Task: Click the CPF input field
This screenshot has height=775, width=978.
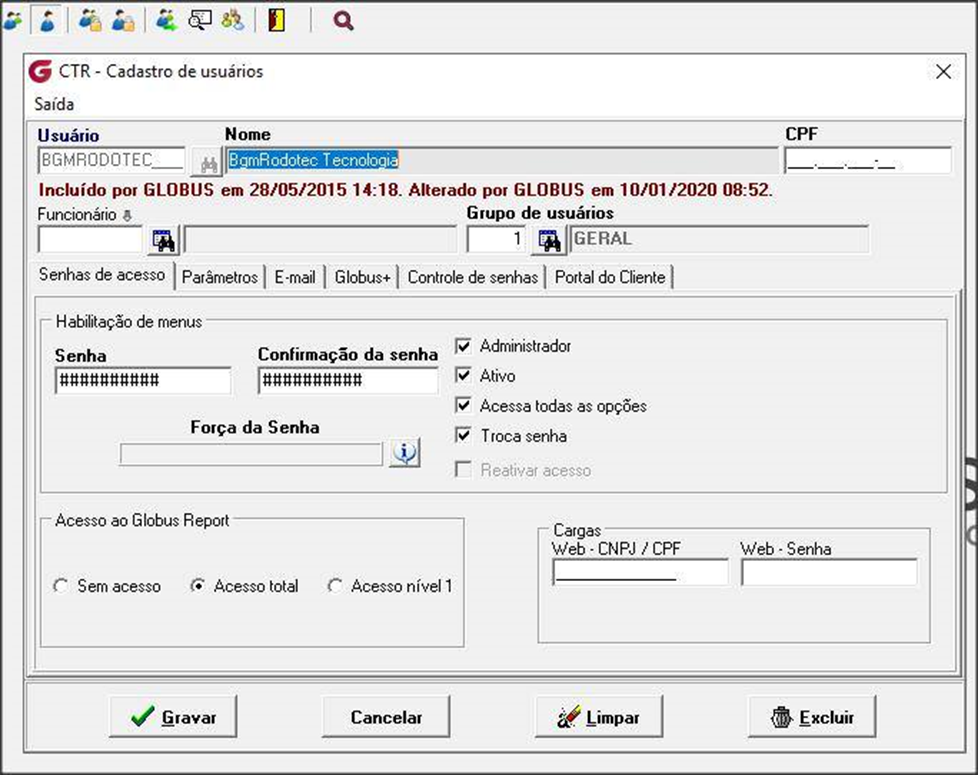Action: click(868, 160)
